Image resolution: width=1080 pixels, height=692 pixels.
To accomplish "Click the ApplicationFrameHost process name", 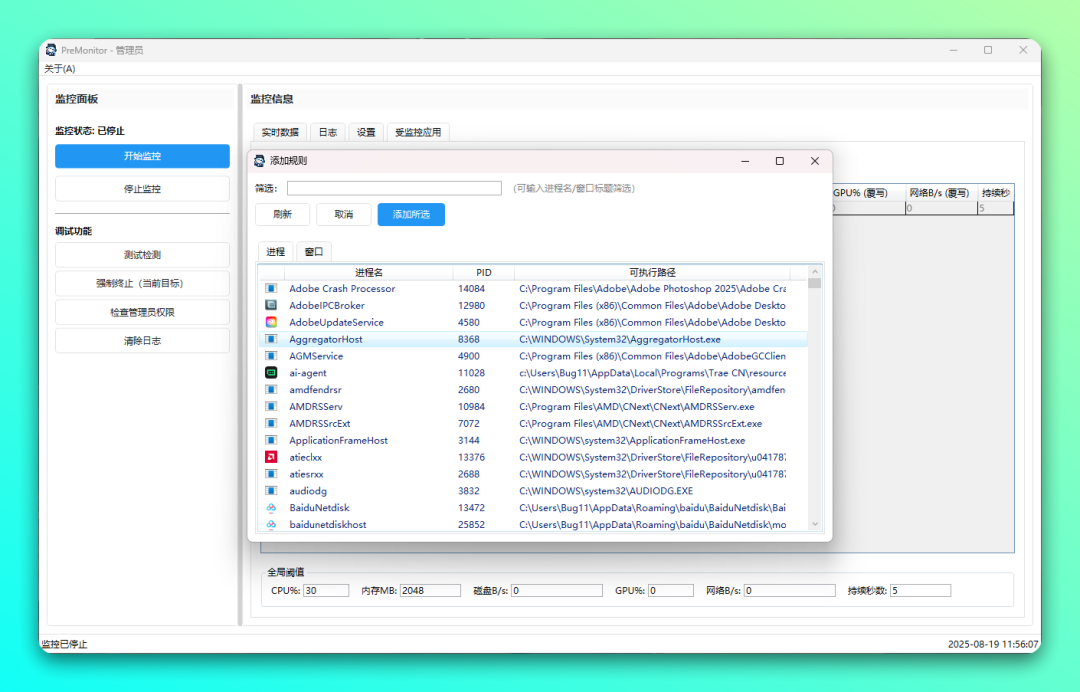I will point(338,440).
